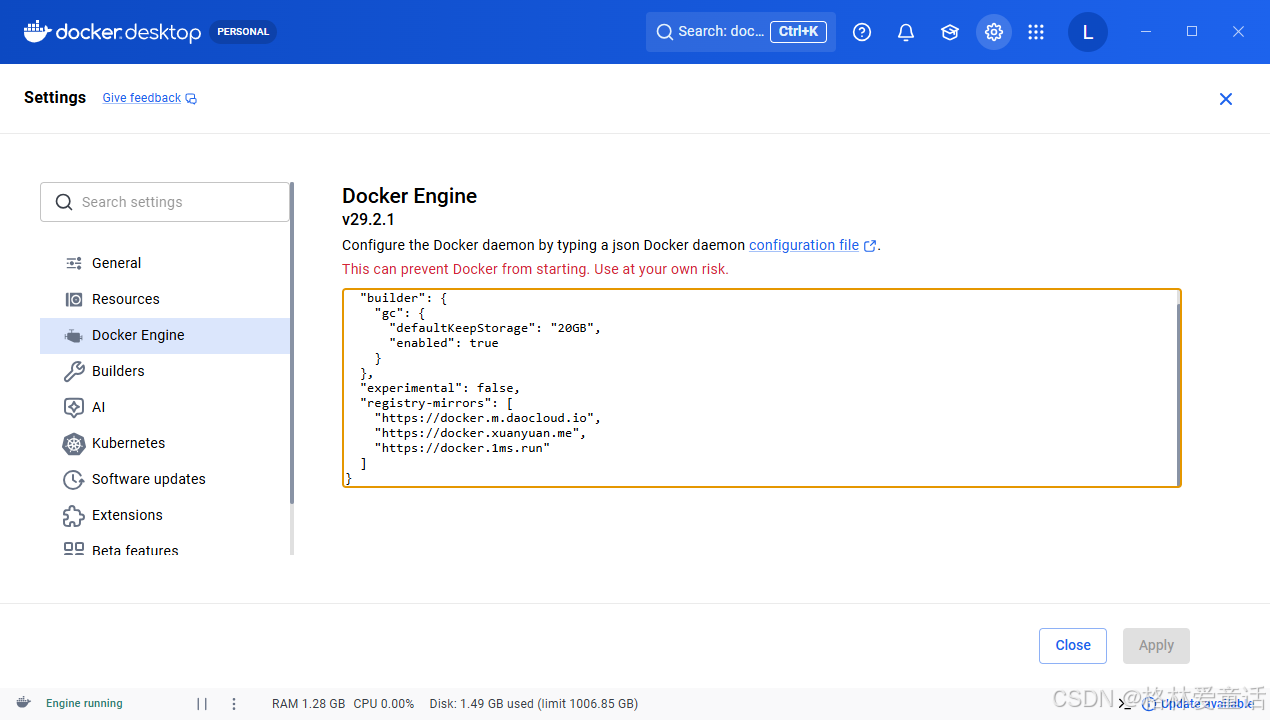Click the status bar whale icon
Image resolution: width=1270 pixels, height=720 pixels.
[24, 703]
